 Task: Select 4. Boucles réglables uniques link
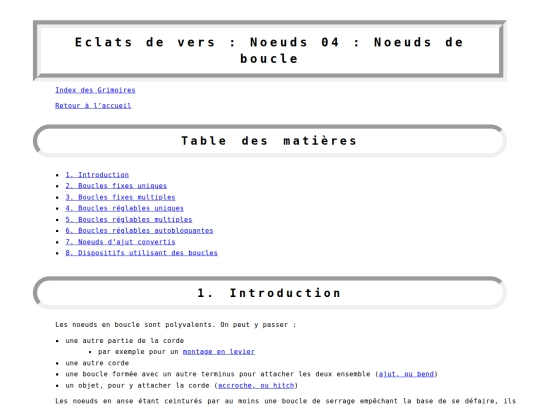pyautogui.click(x=124, y=208)
